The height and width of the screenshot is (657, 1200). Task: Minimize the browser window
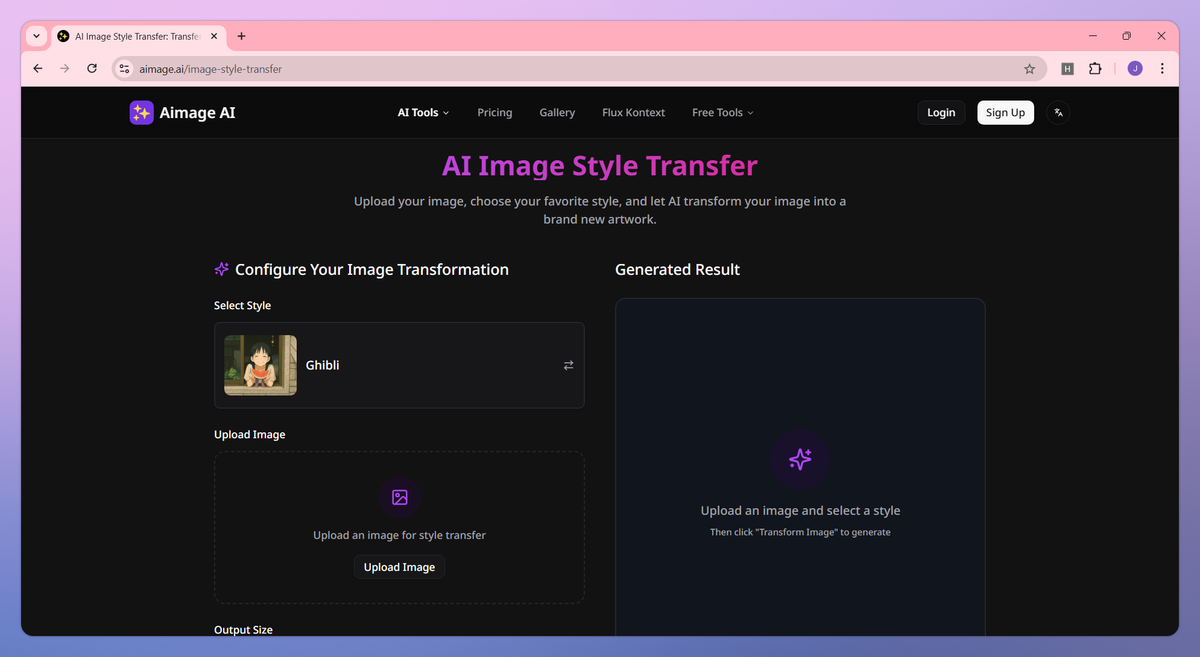point(1091,36)
